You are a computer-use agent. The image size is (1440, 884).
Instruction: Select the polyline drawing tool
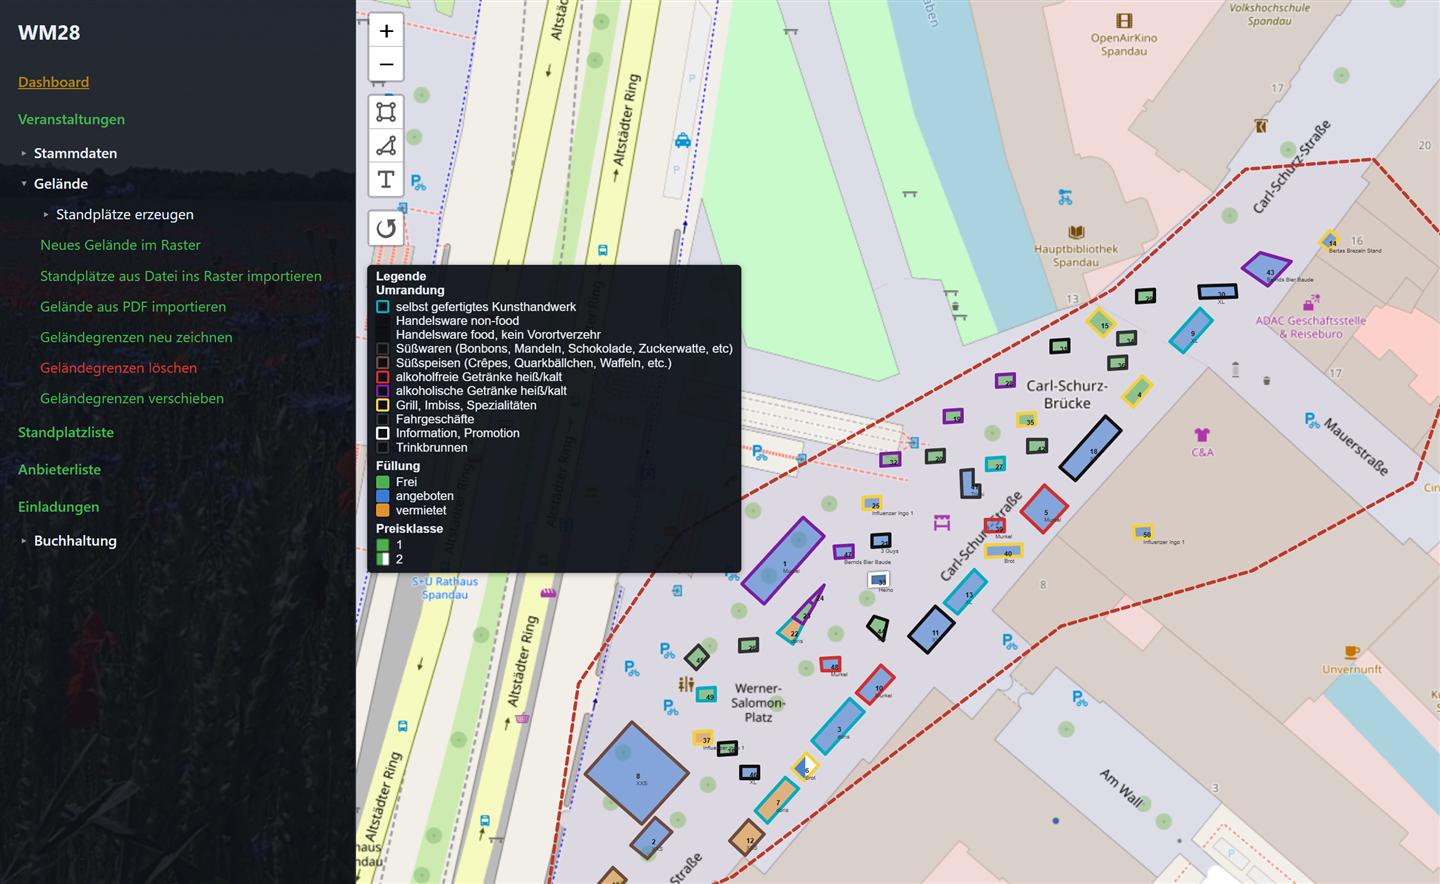tap(386, 146)
